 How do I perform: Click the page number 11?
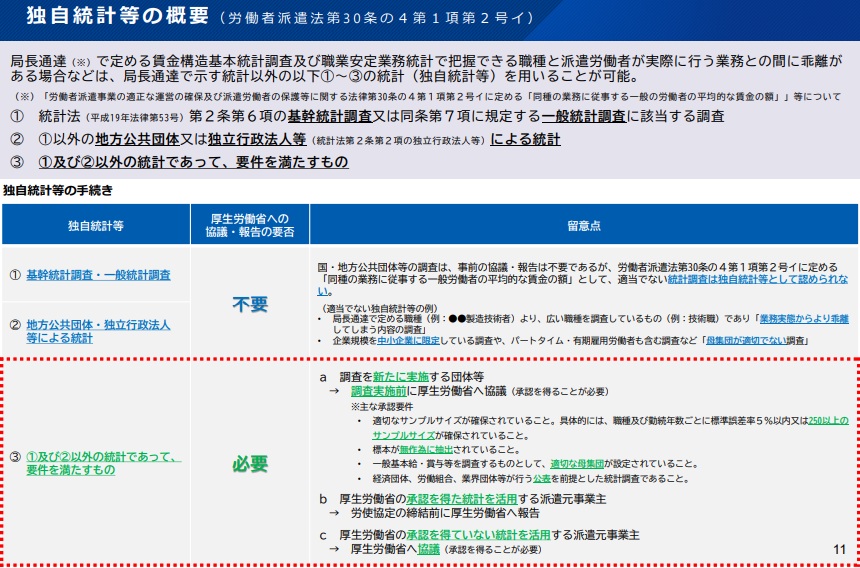(838, 549)
